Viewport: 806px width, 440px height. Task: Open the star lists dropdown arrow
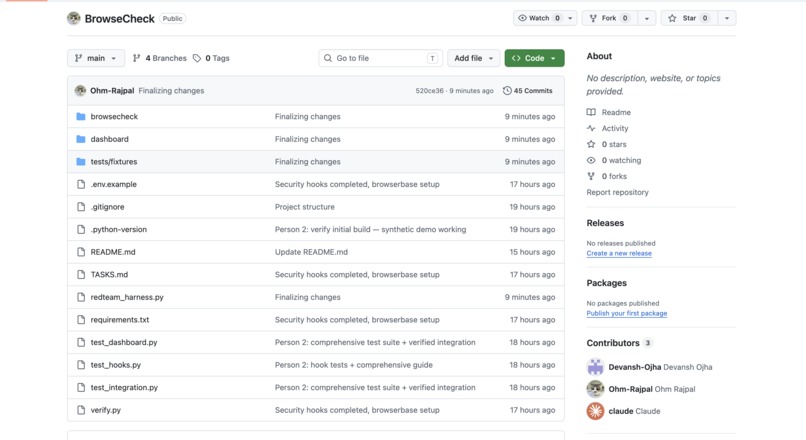[x=727, y=18]
